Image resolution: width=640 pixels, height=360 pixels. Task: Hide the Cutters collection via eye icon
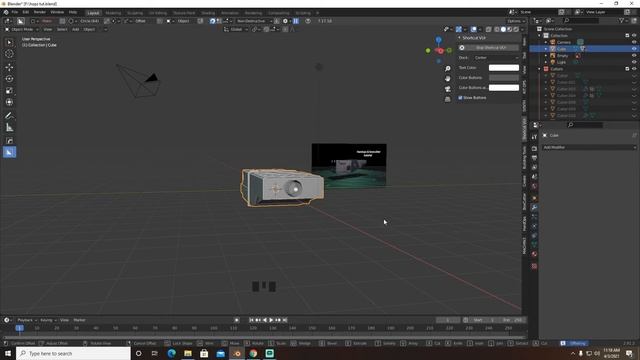pos(634,69)
